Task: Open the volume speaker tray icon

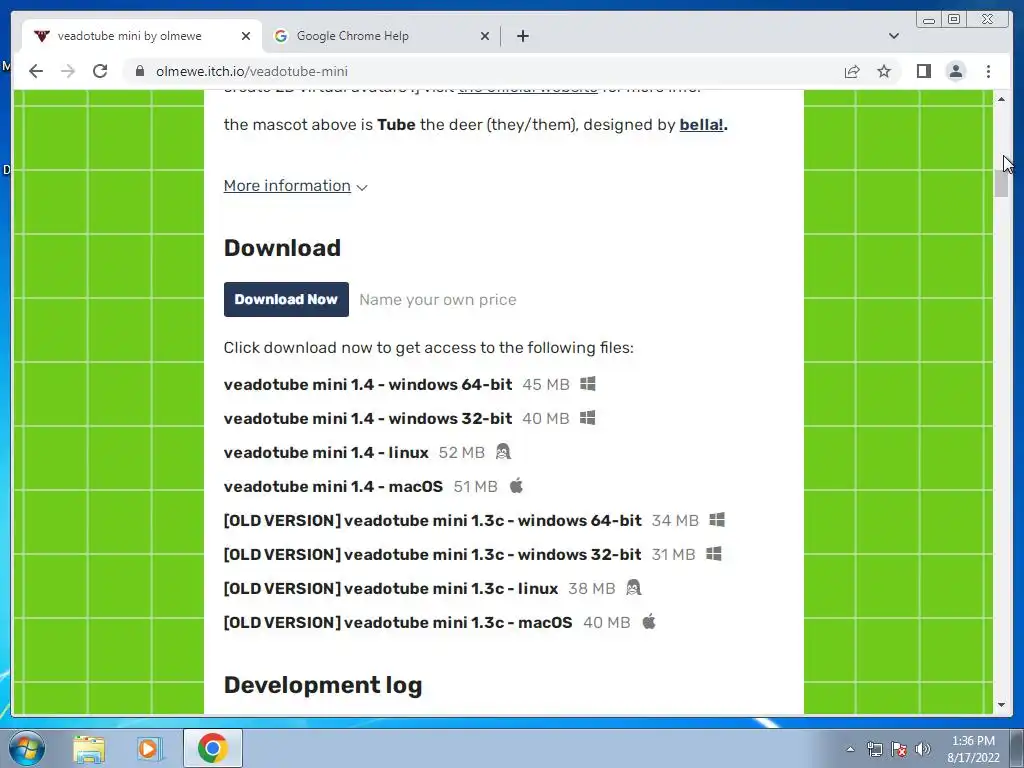Action: 922,749
